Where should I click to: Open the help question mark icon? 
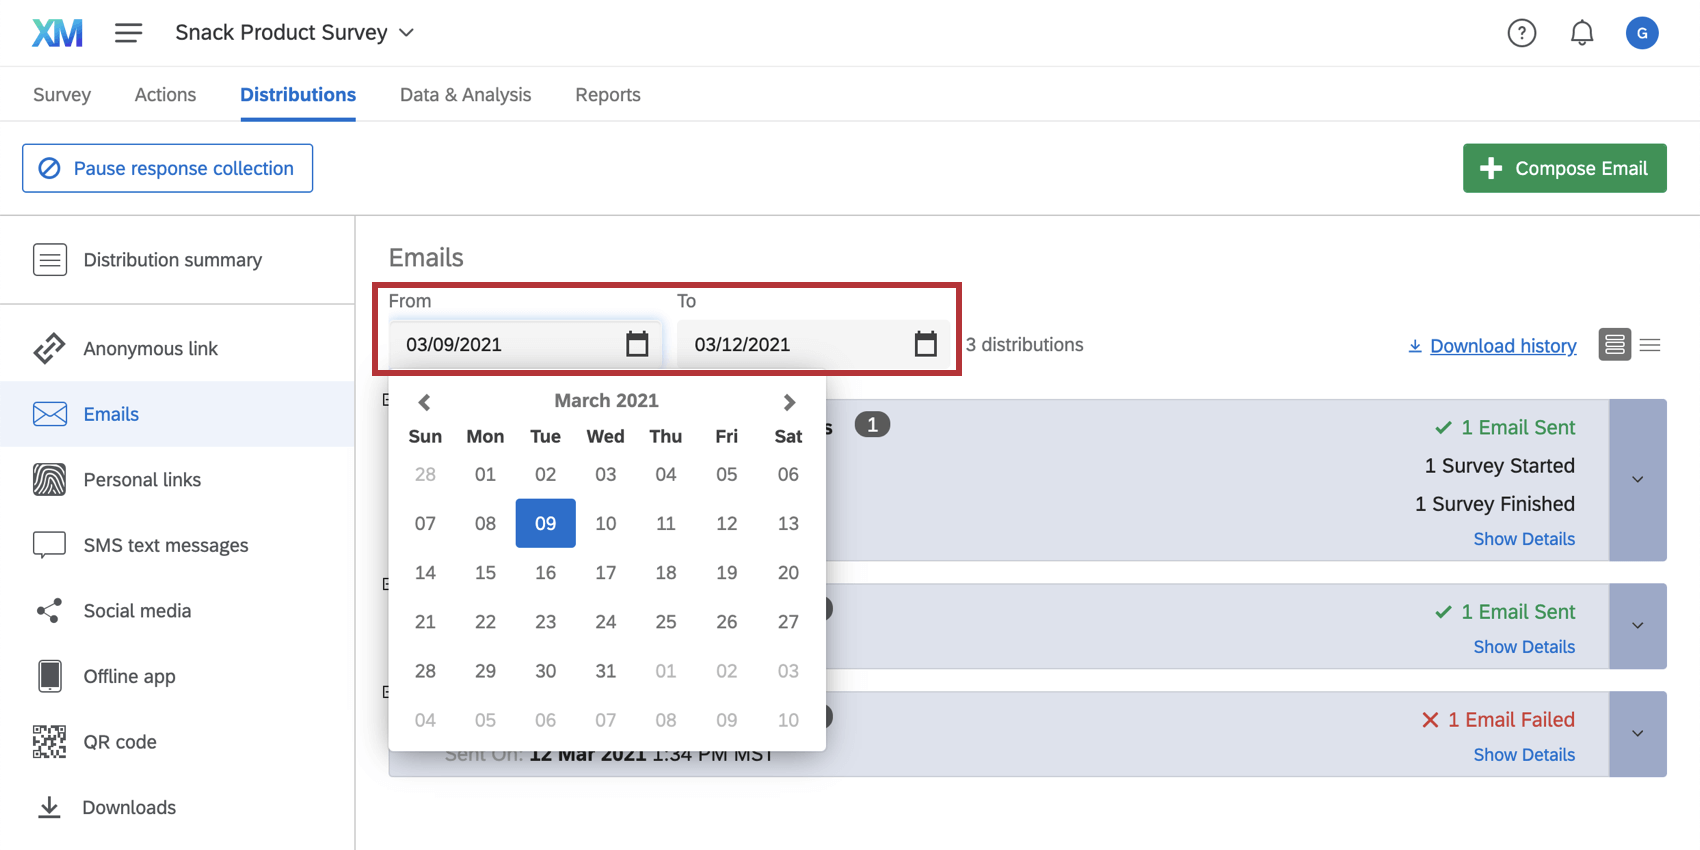click(1521, 33)
